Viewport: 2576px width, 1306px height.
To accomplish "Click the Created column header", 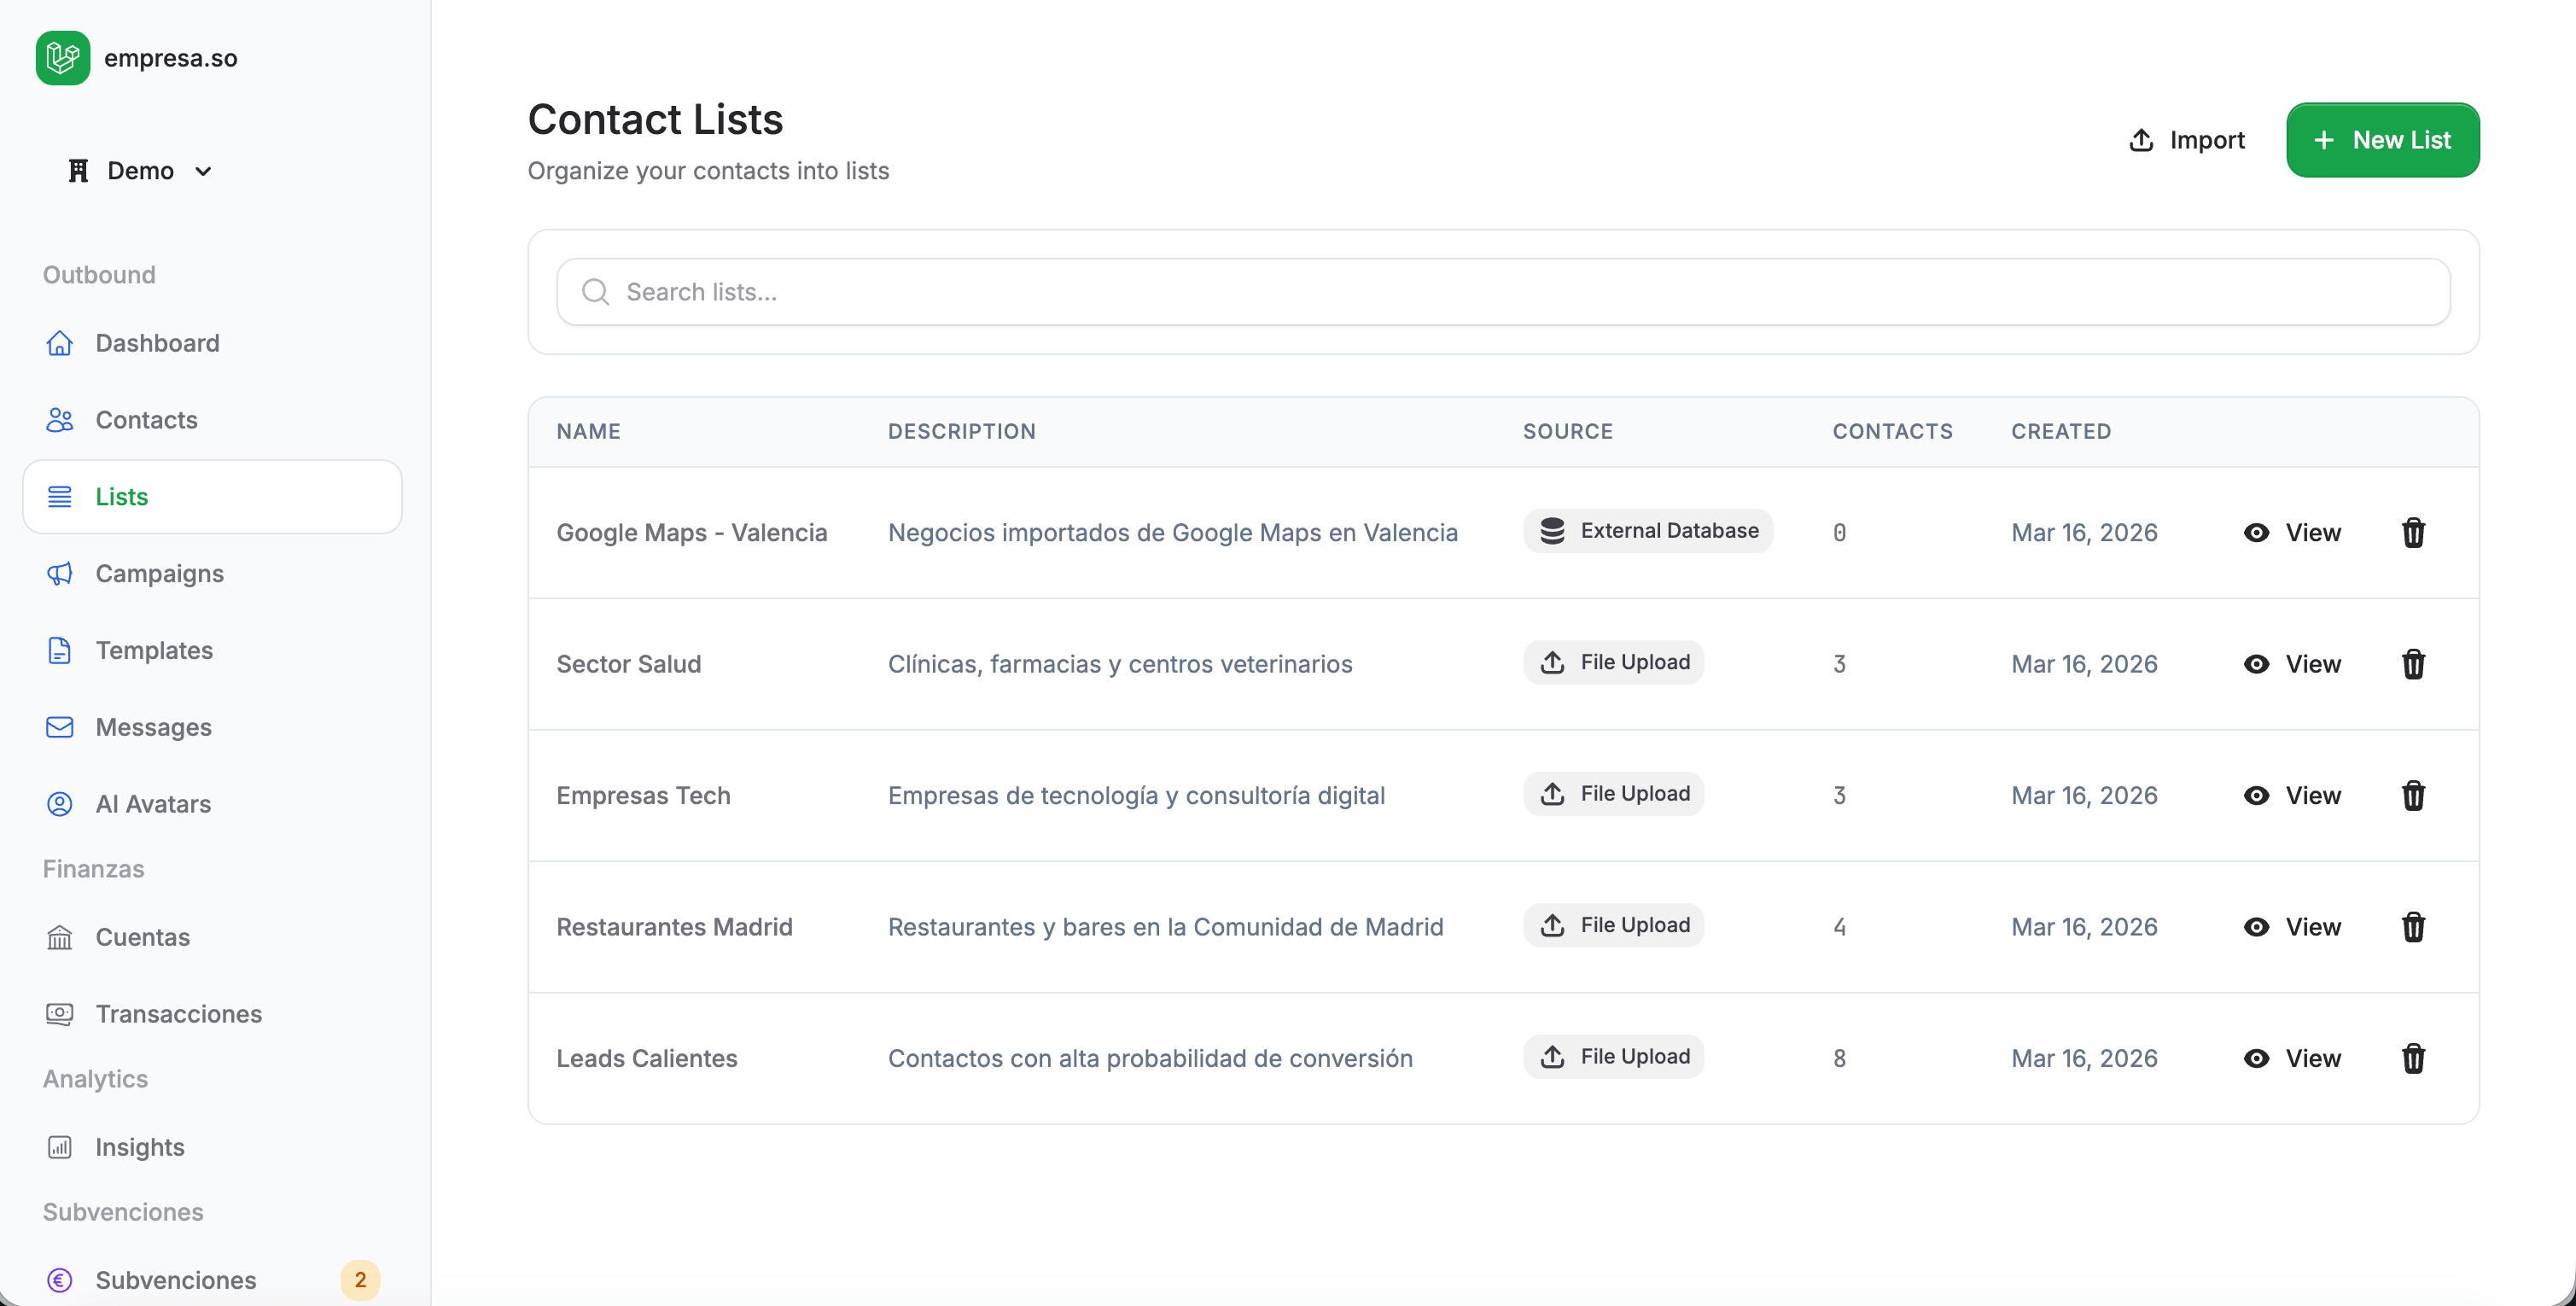I will pos(2060,431).
